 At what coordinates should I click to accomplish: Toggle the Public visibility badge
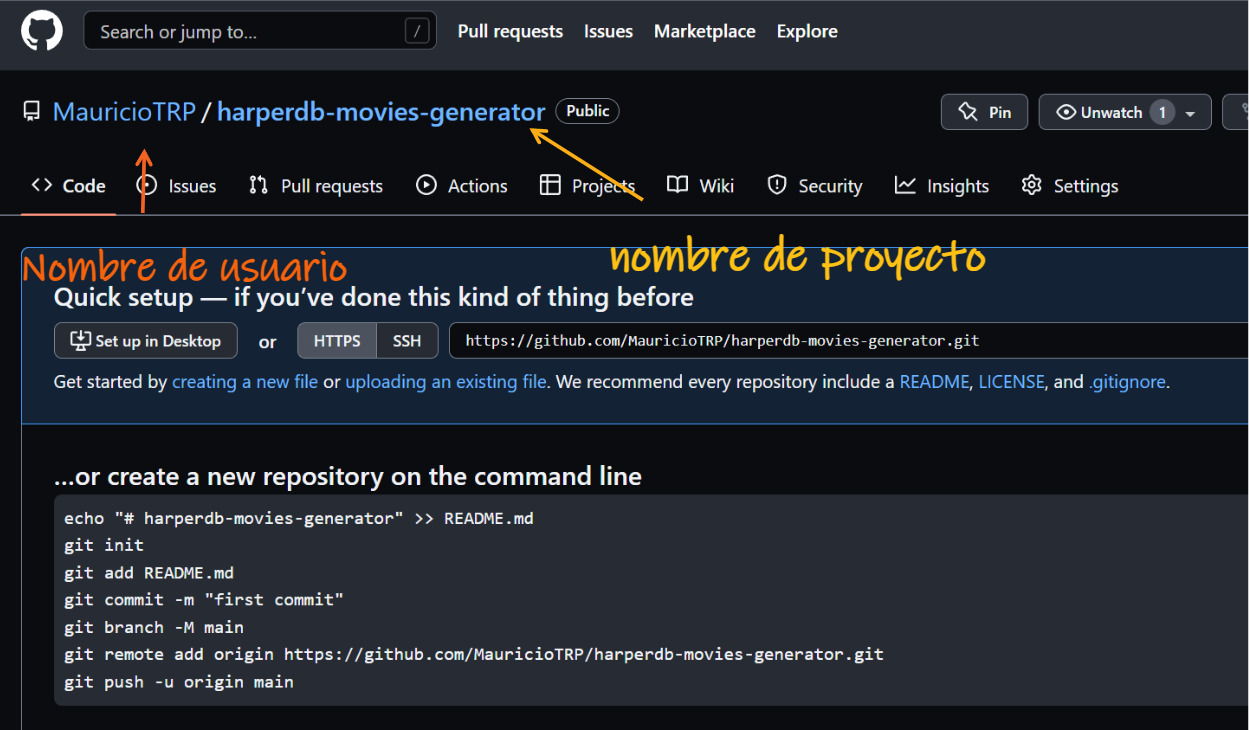(x=587, y=111)
